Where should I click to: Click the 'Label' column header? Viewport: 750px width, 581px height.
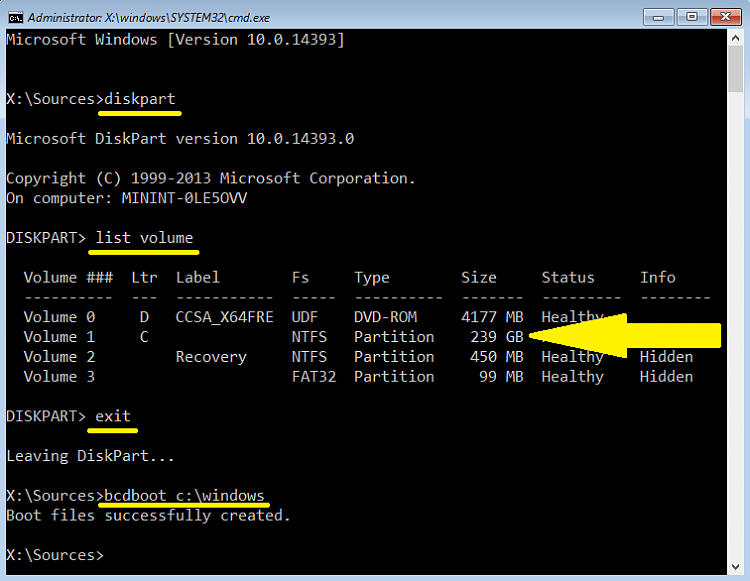pyautogui.click(x=198, y=277)
